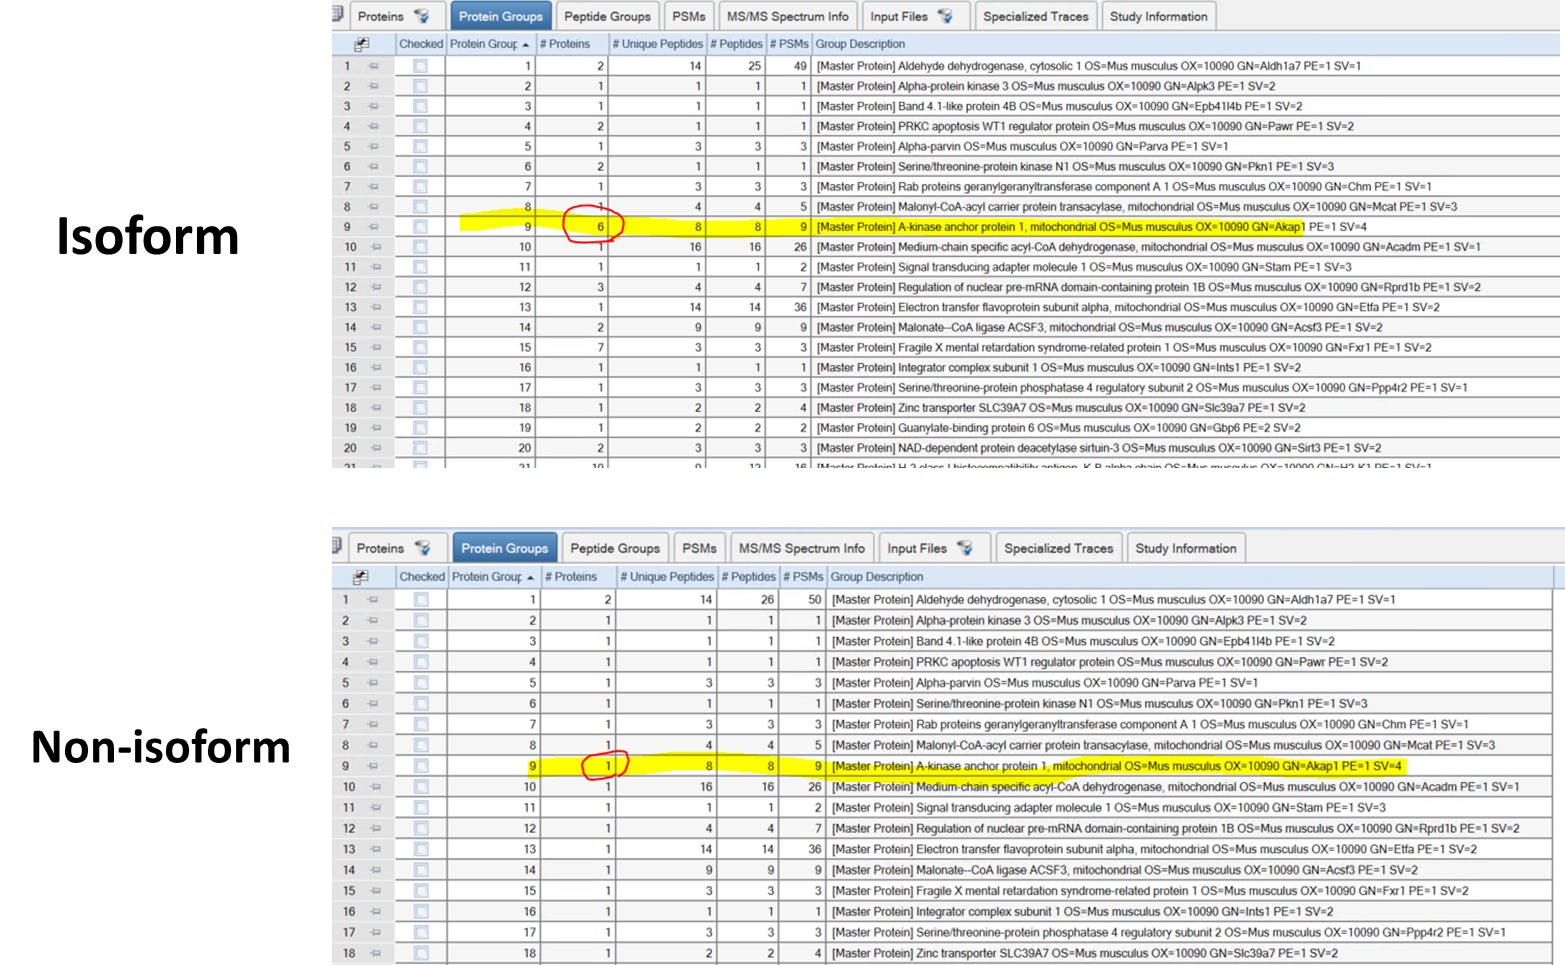Click the filter icon on the Isoform panel's Input Files tab
Screen dimensions: 1565x965
(945, 16)
